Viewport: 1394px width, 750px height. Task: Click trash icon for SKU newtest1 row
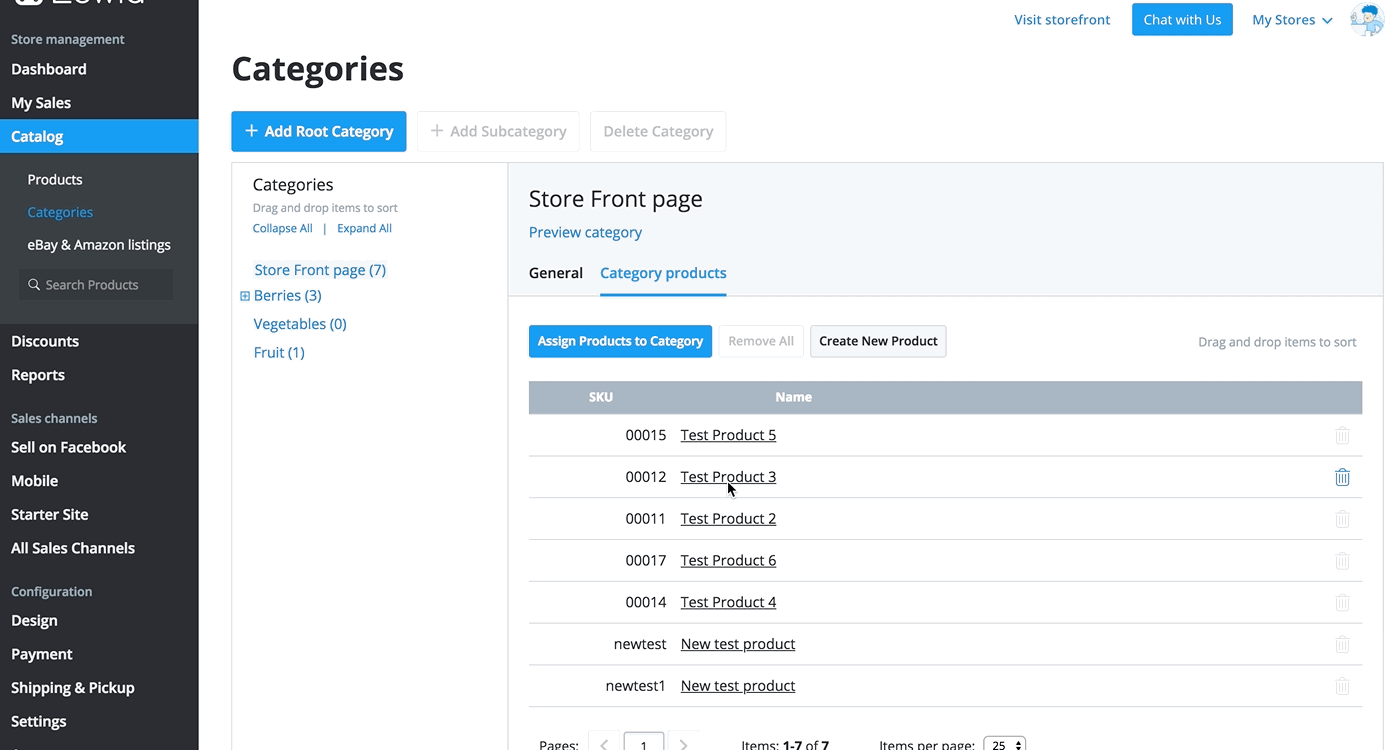(x=1342, y=686)
